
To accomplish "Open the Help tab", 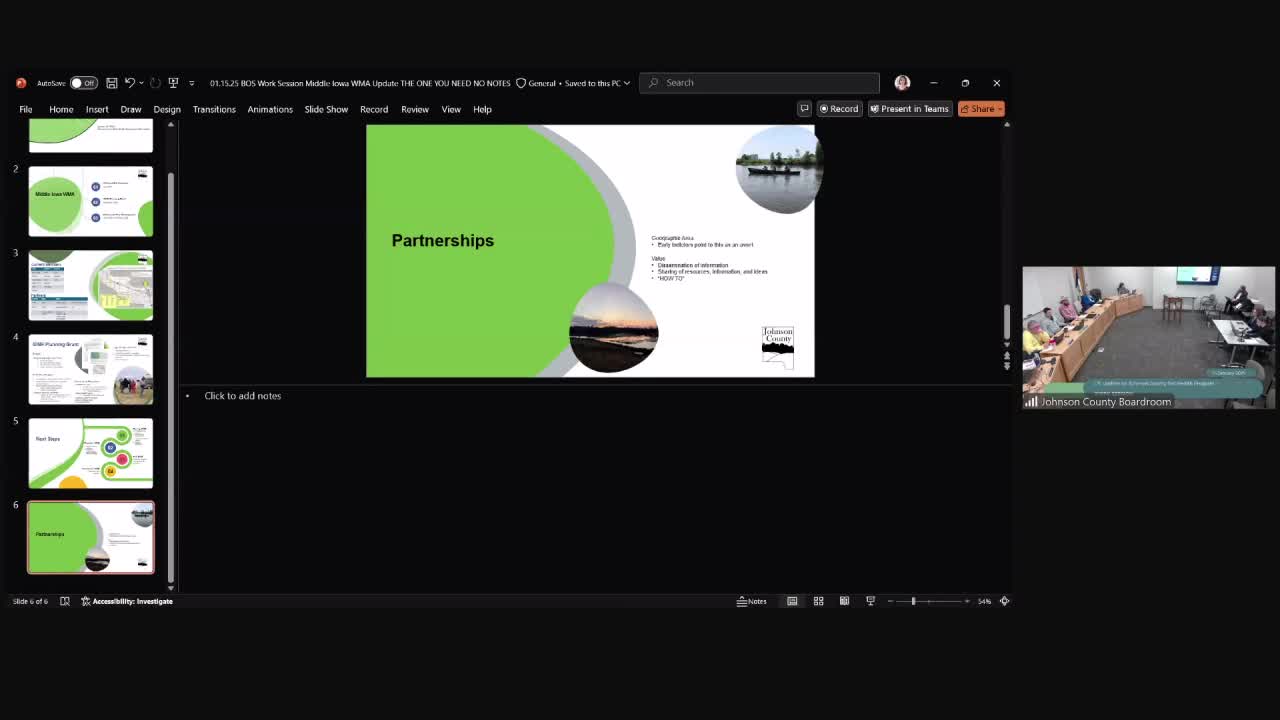I will tap(482, 109).
